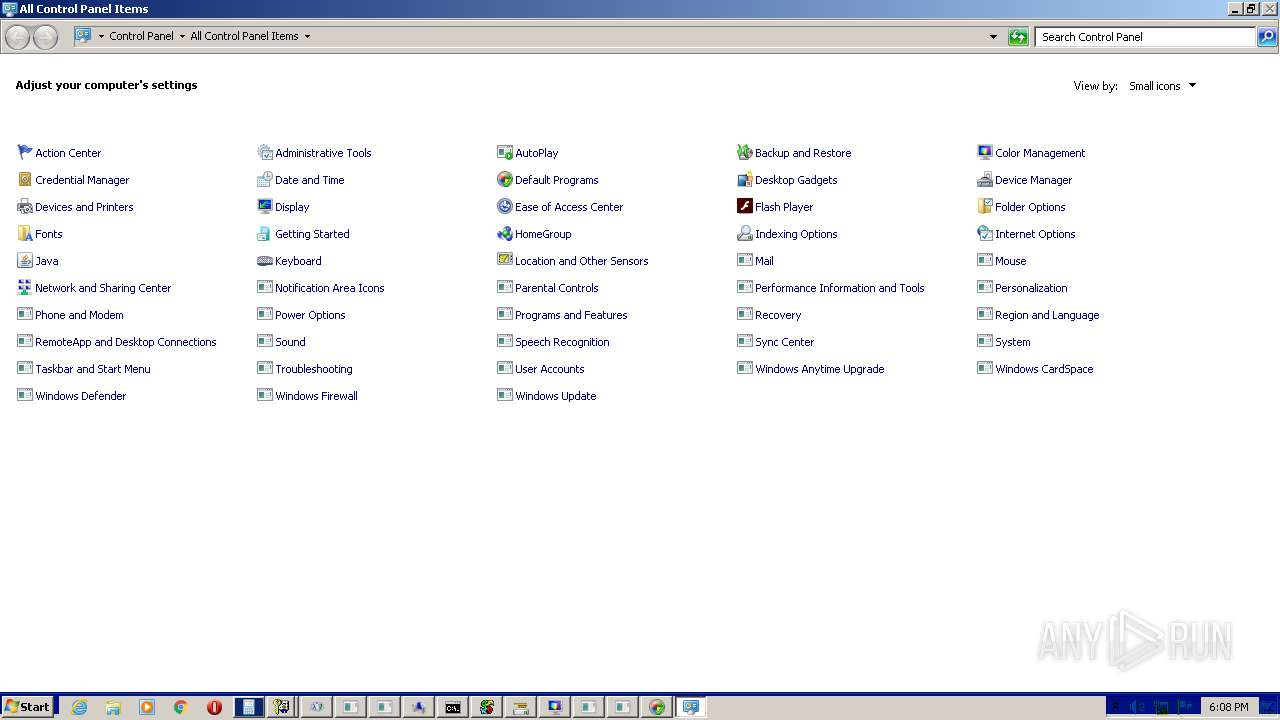
Task: Click the Java coffee cup icon
Action: coord(25,261)
